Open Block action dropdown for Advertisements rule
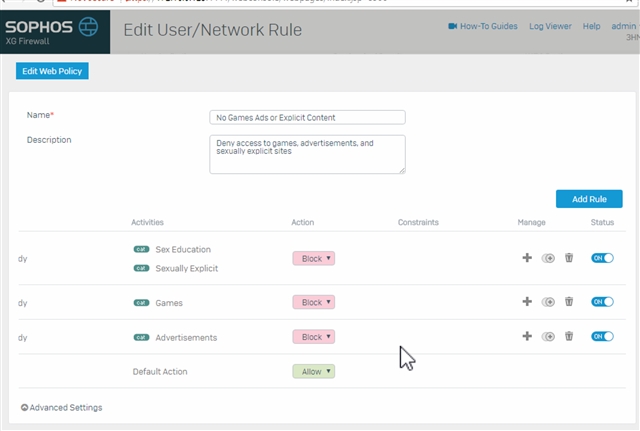 313,337
